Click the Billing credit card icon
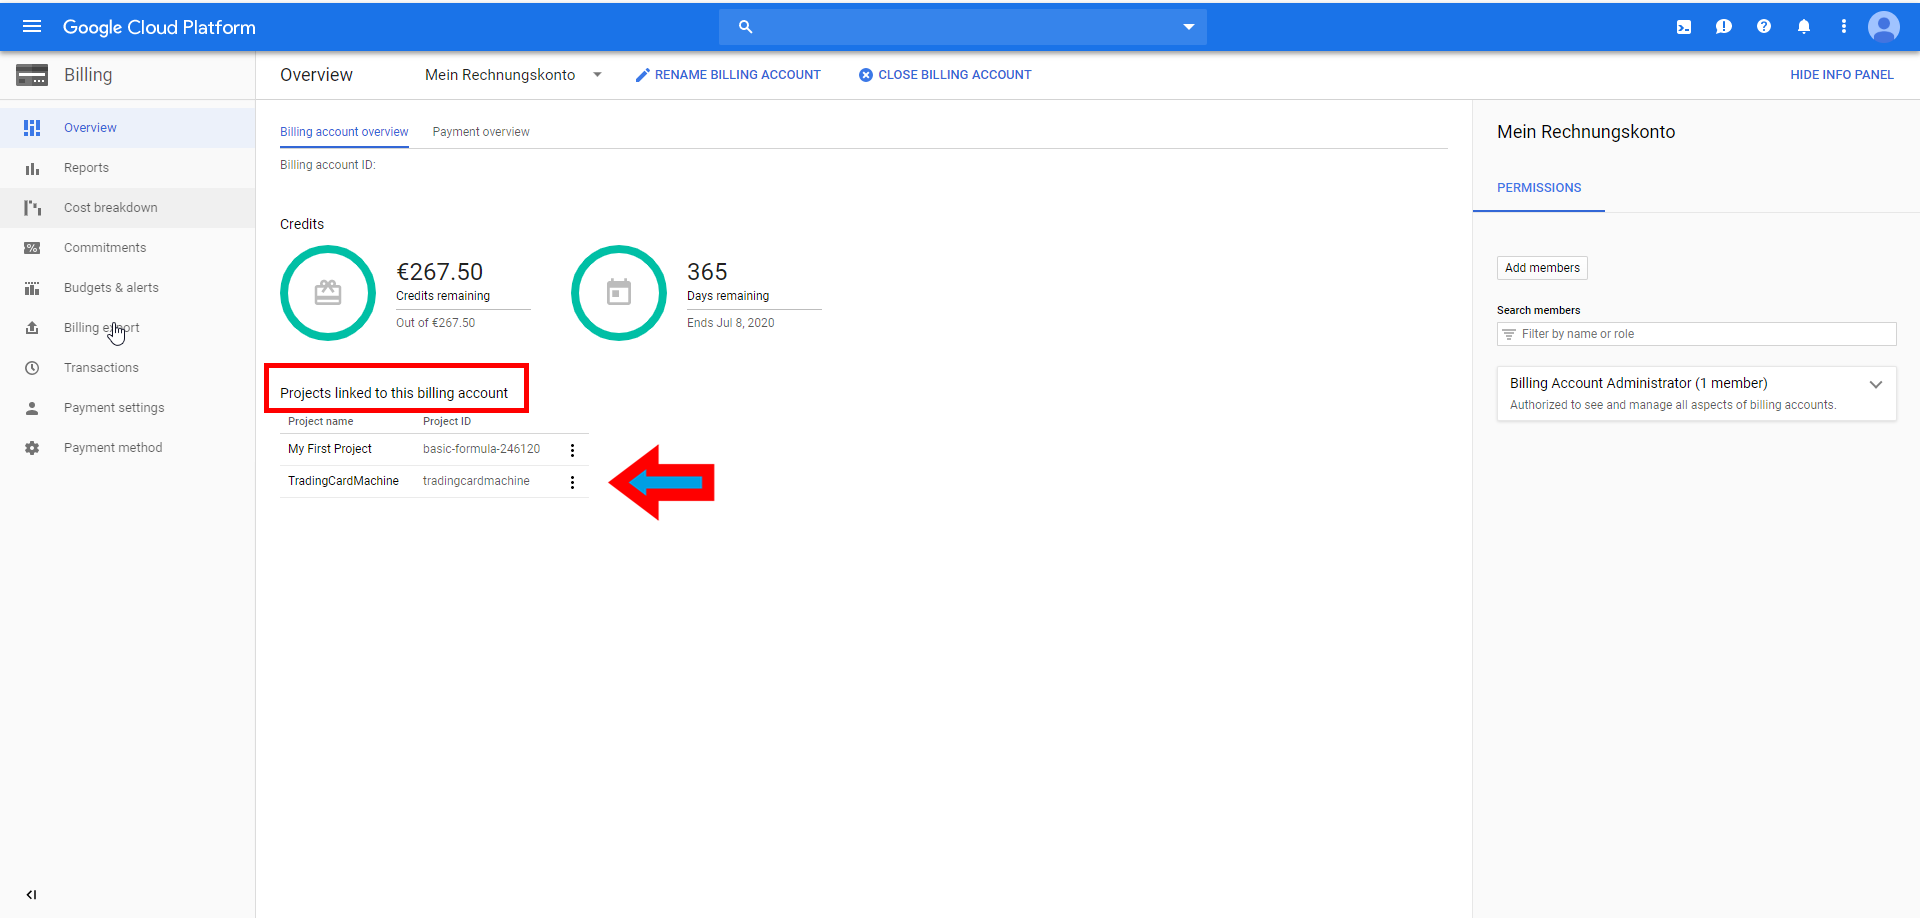Image resolution: width=1920 pixels, height=918 pixels. (x=32, y=75)
